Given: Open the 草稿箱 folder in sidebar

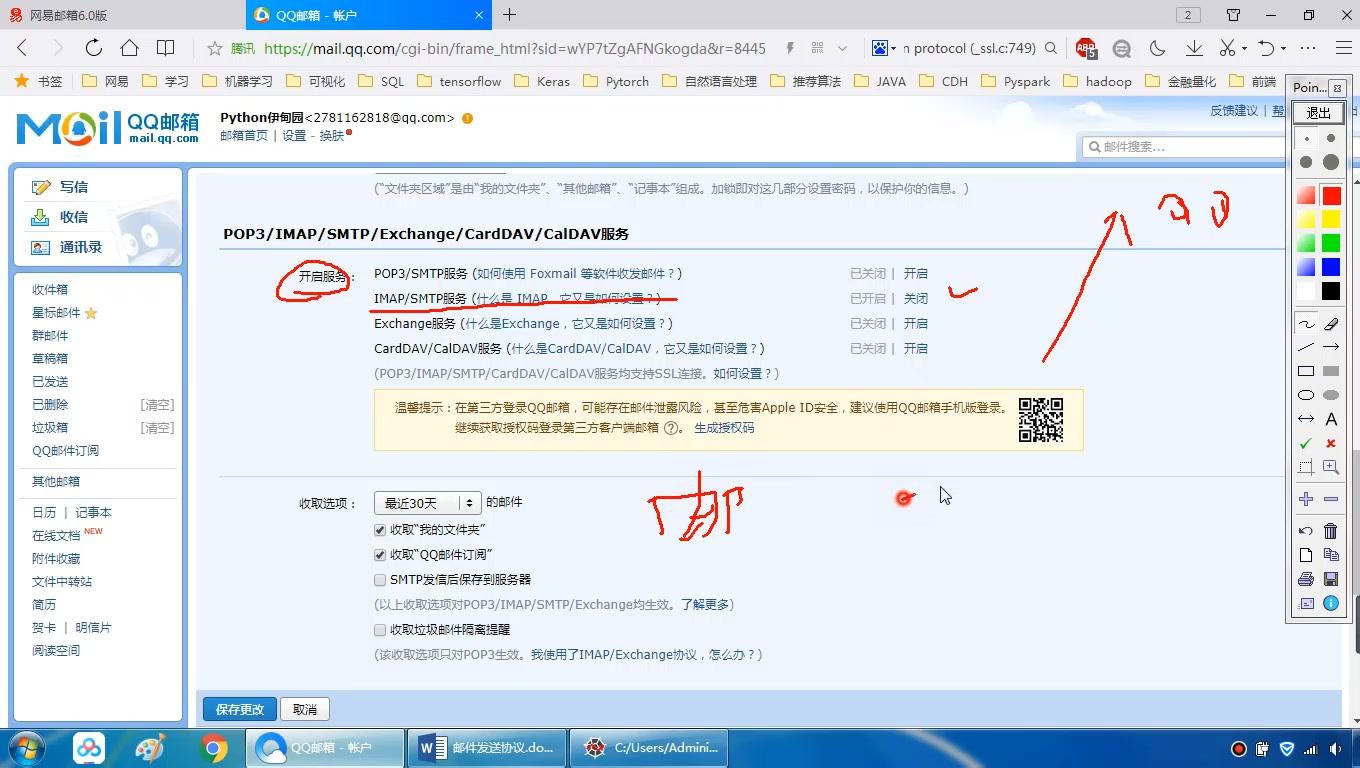Looking at the screenshot, I should pos(50,358).
